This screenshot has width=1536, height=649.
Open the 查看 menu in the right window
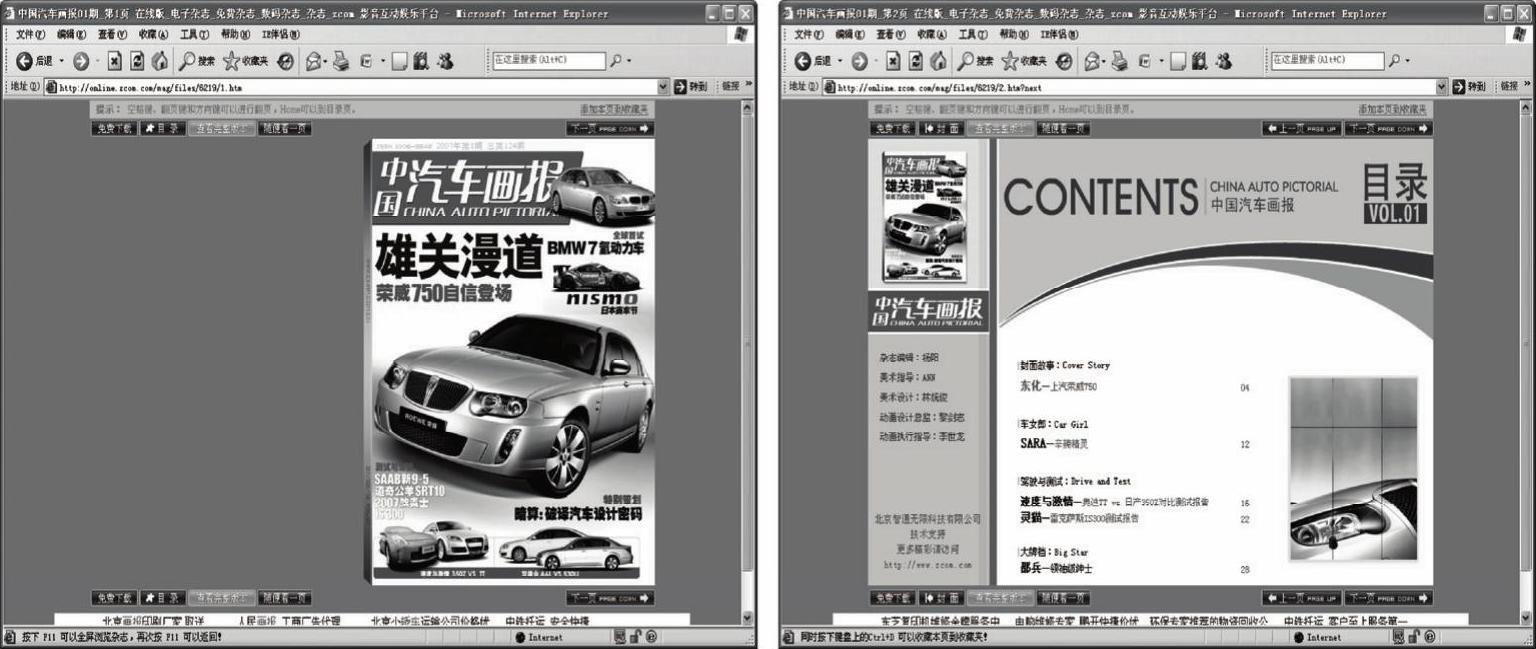pyautogui.click(x=891, y=34)
